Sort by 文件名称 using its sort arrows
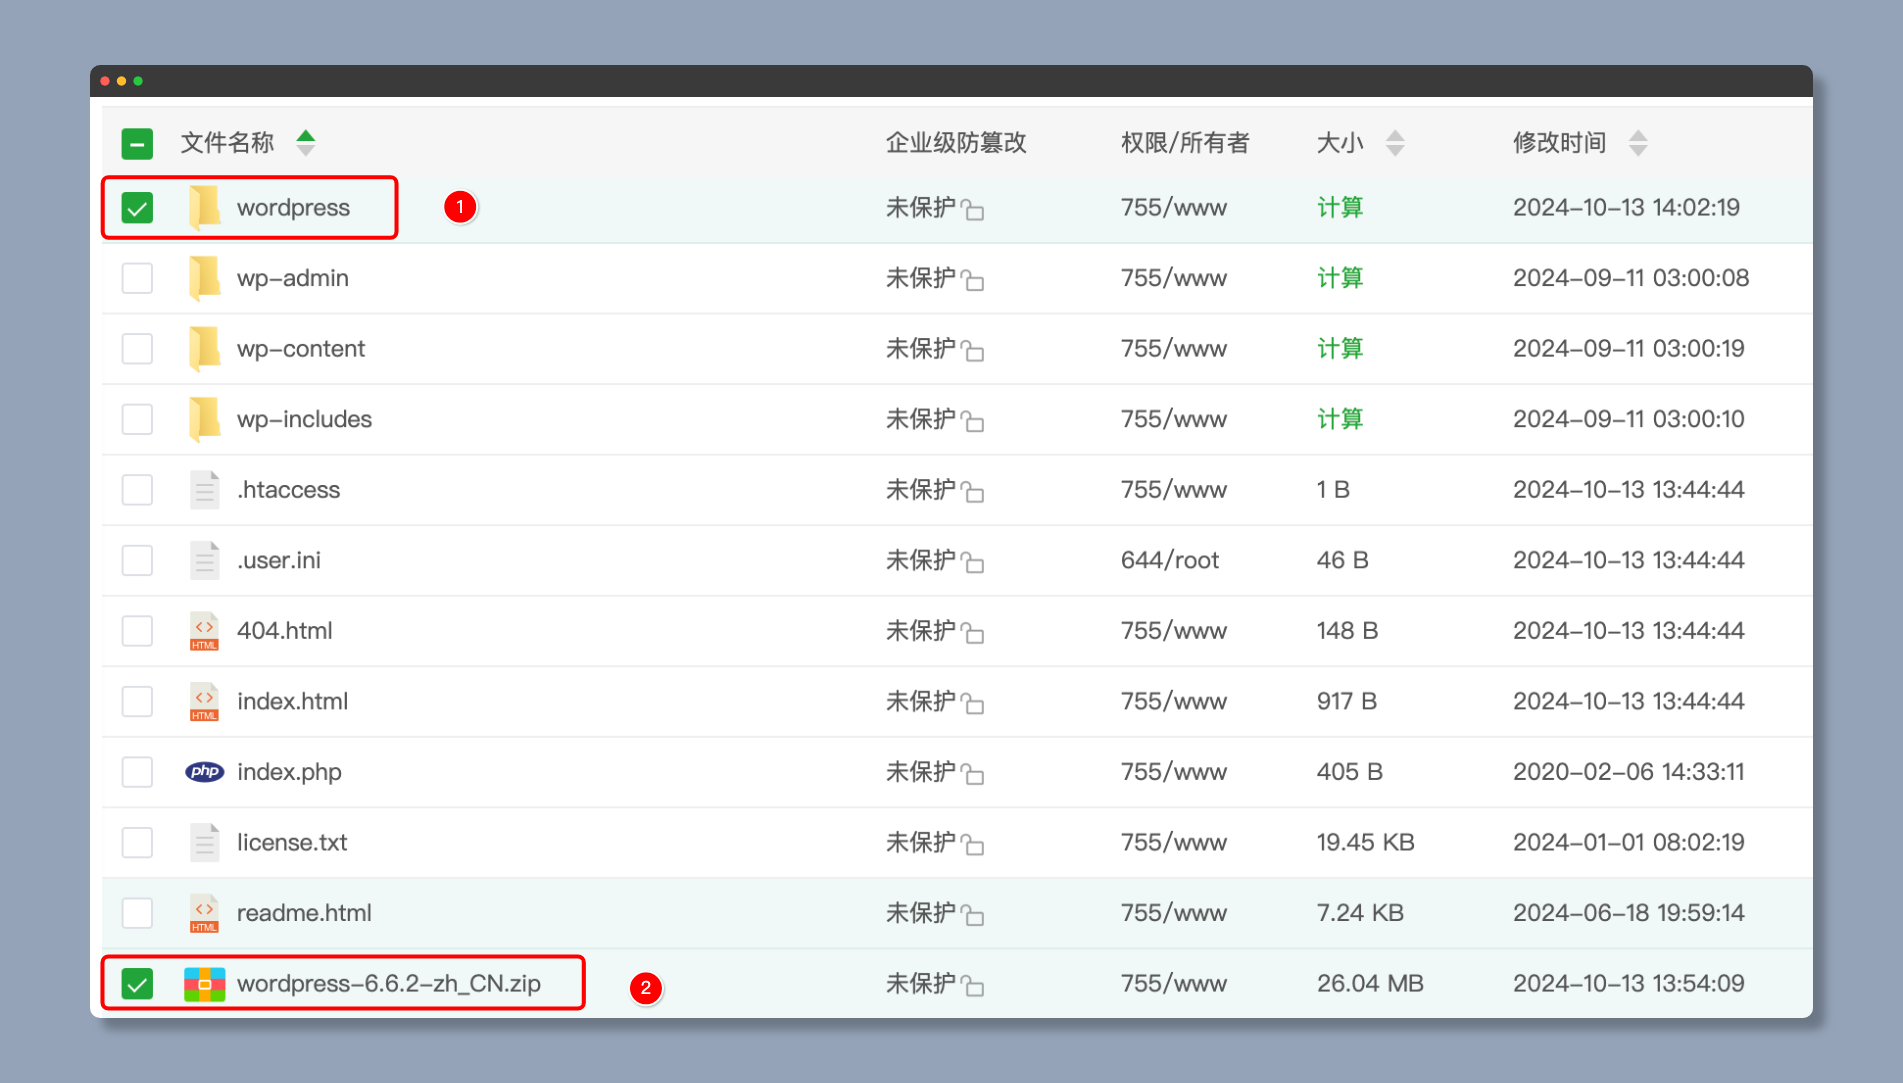The height and width of the screenshot is (1083, 1903). pos(306,143)
